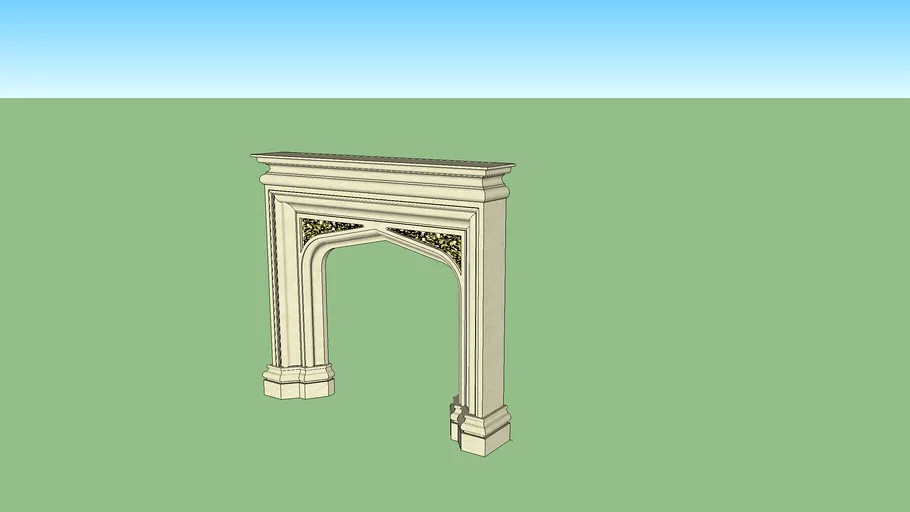Click inside the fireplace arch opening
The width and height of the screenshot is (910, 512).
pos(390,320)
